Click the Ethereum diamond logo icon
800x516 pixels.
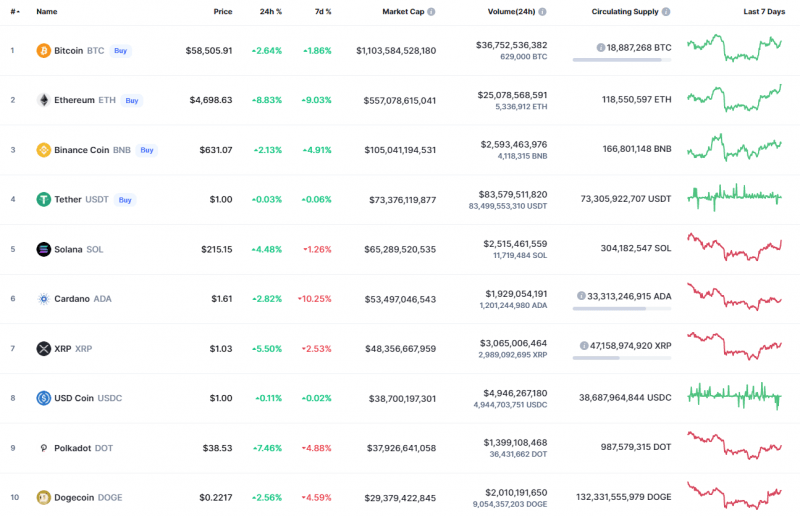43,100
